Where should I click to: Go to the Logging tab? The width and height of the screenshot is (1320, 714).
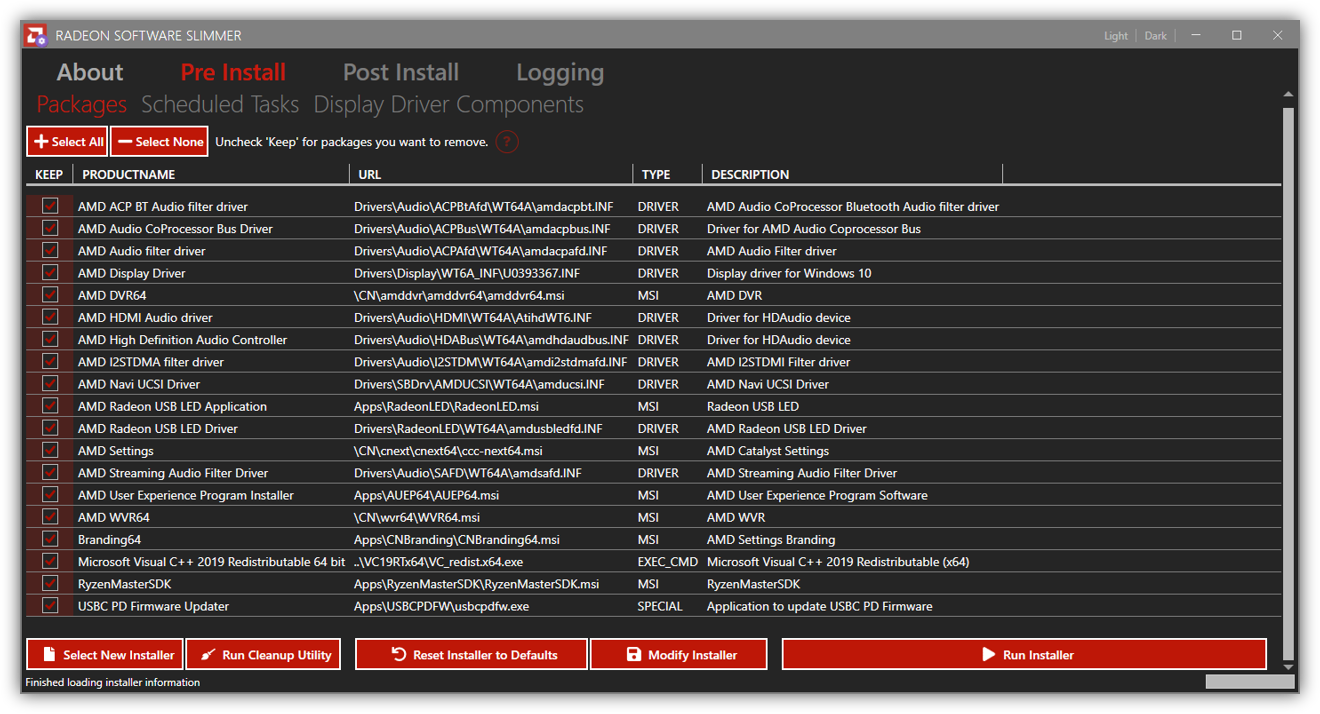tap(560, 72)
